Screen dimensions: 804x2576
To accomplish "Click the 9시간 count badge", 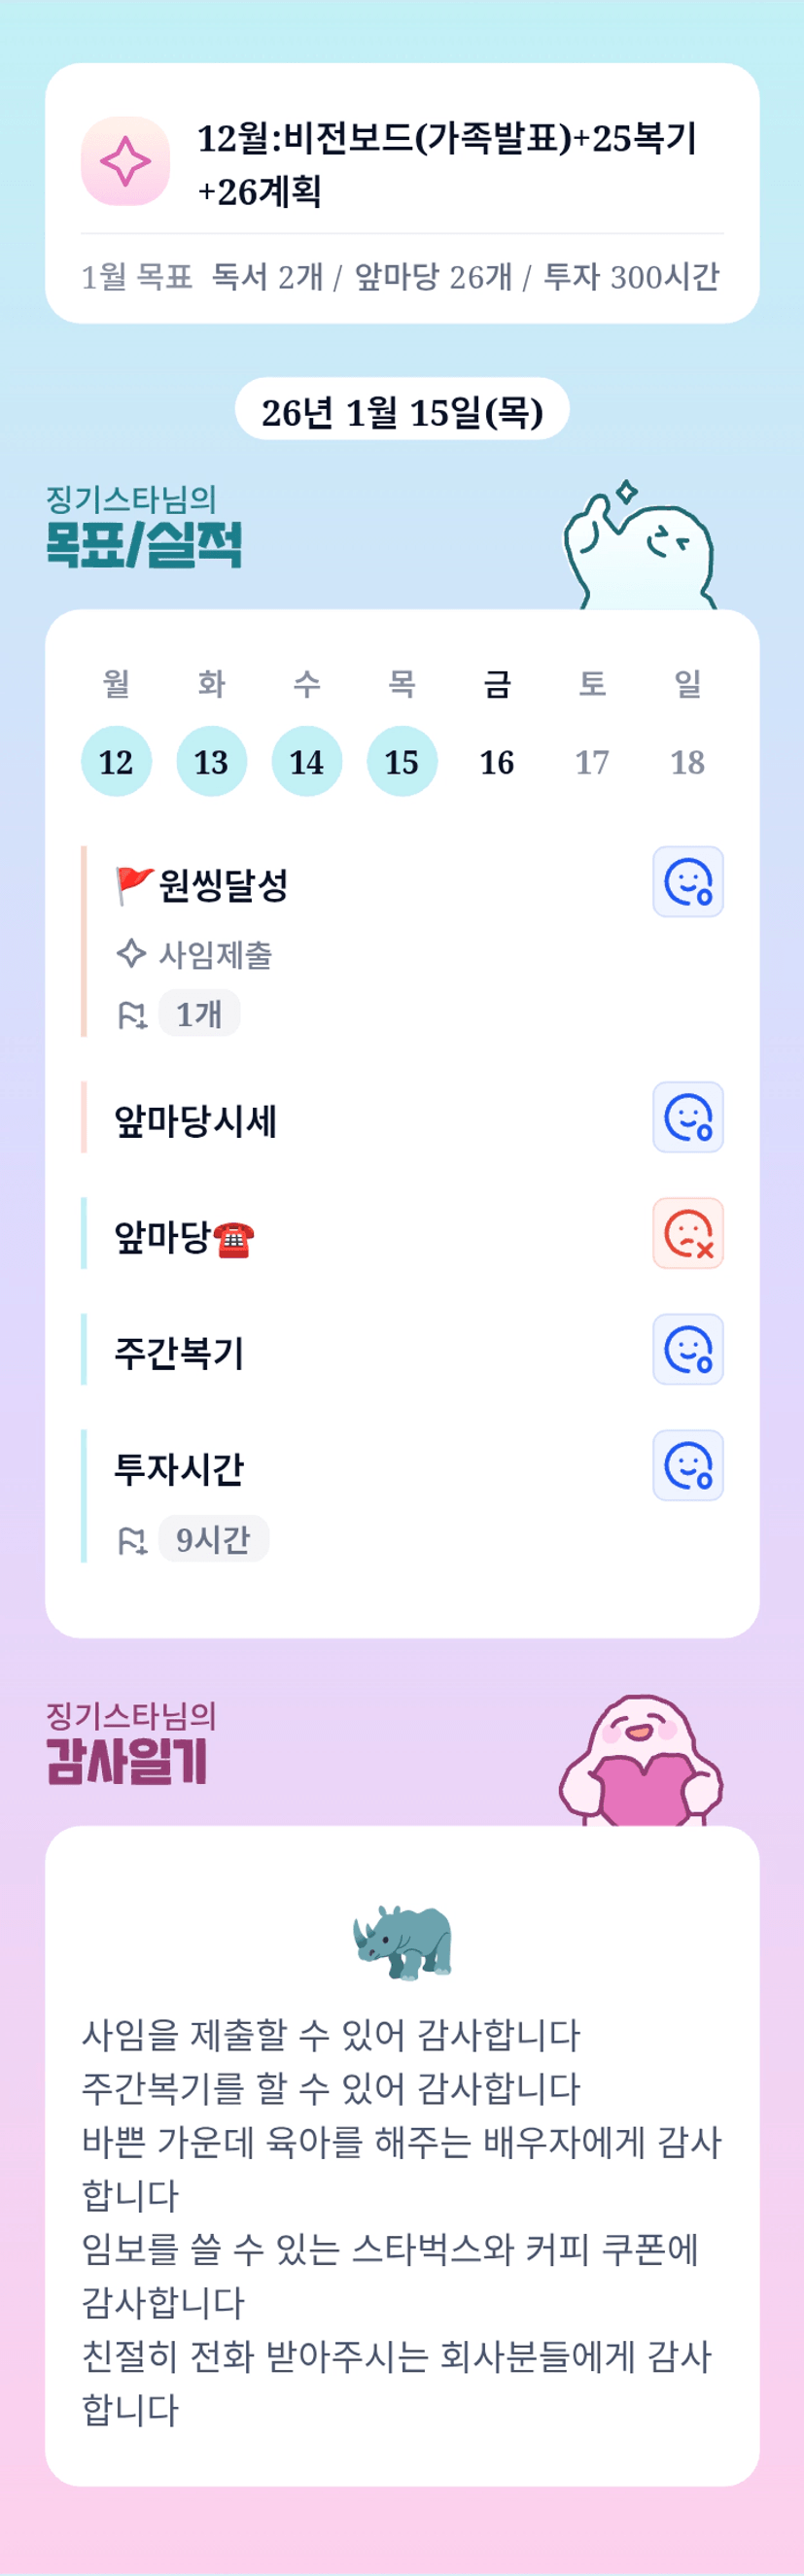I will [x=213, y=1539].
